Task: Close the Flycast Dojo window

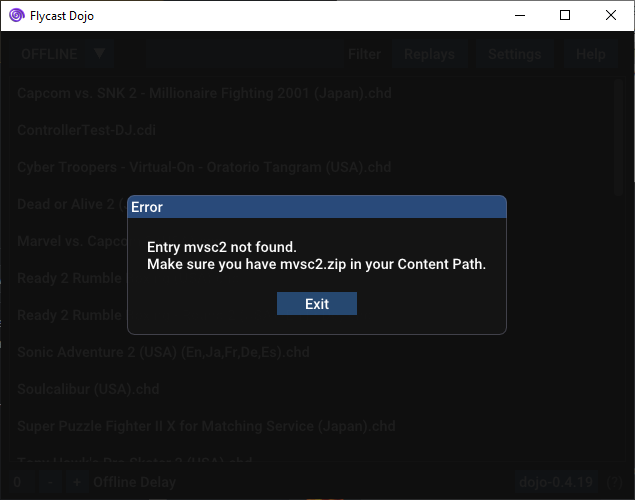Action: pos(611,15)
